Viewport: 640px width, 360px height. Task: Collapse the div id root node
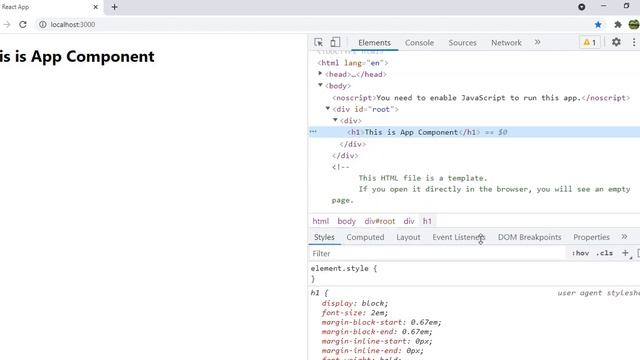[328, 109]
